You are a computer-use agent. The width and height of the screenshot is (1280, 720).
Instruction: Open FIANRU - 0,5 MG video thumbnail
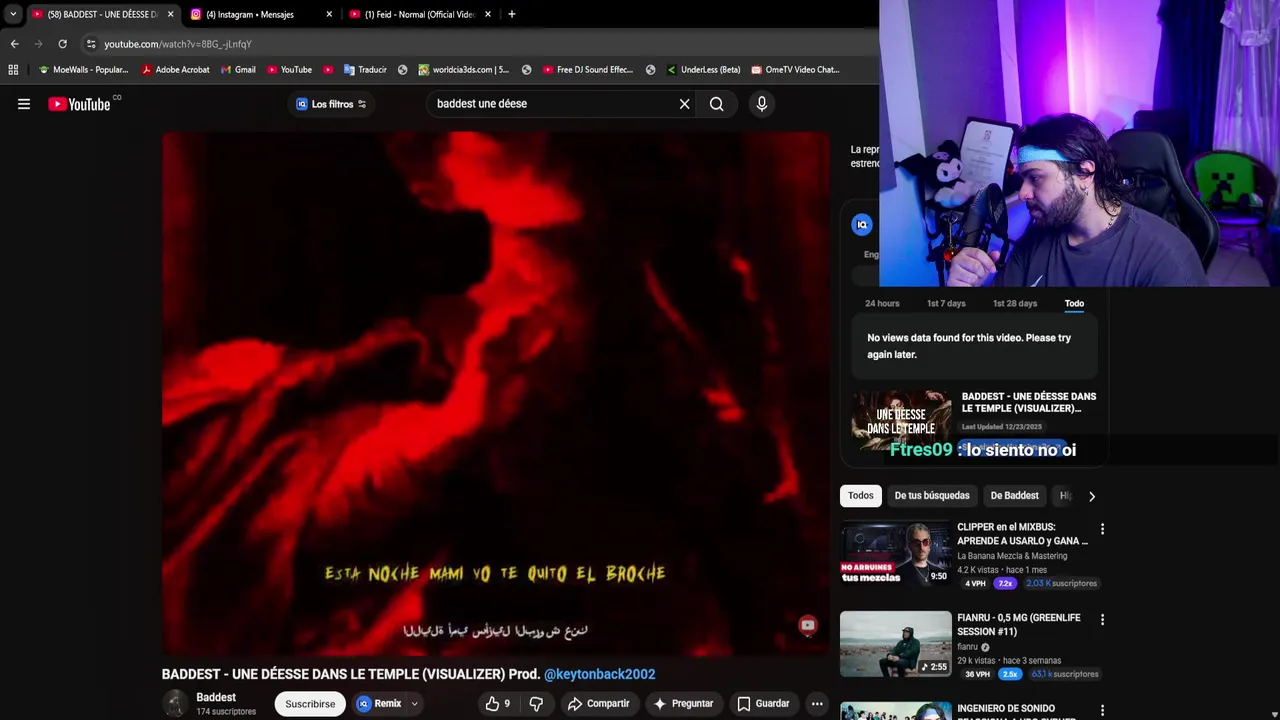tap(896, 644)
